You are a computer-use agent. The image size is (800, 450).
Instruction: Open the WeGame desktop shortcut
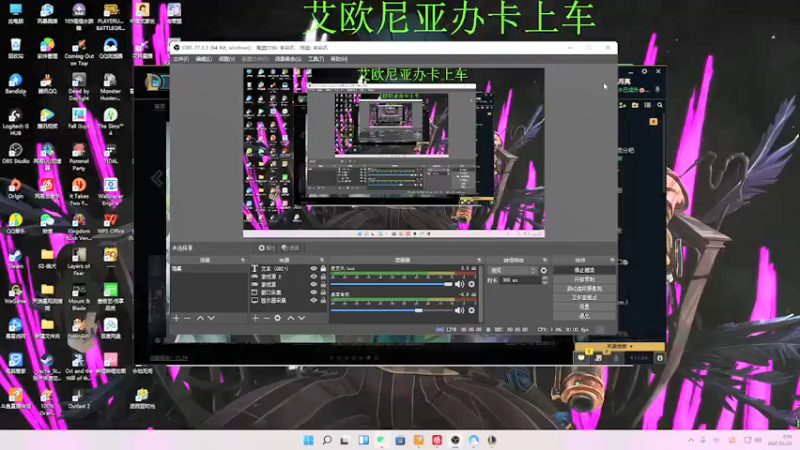pos(15,293)
